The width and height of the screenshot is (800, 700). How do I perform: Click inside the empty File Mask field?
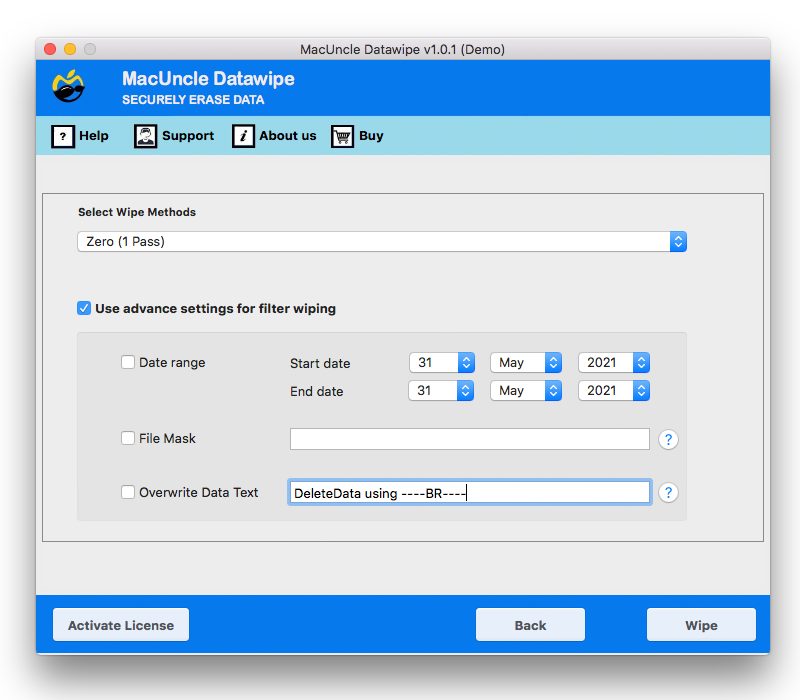click(470, 438)
